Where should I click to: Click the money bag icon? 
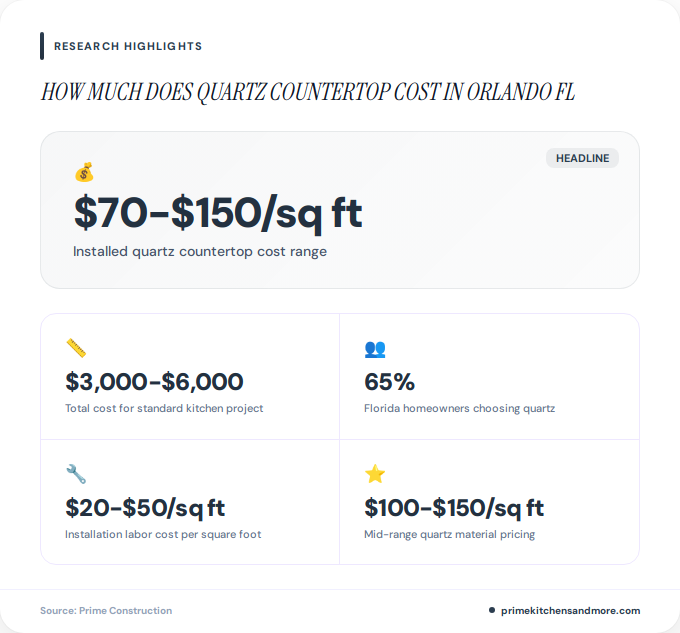(84, 173)
